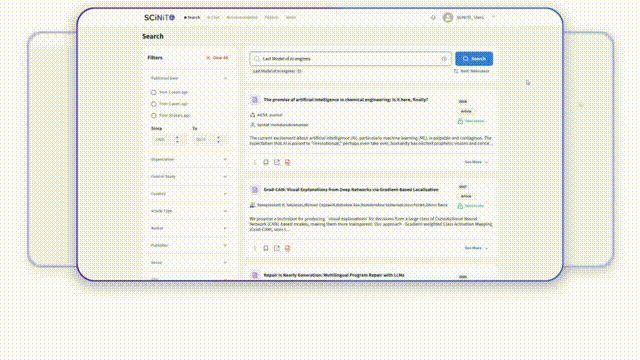Open the user profile avatar
This screenshot has width=640, height=360.
tap(448, 18)
